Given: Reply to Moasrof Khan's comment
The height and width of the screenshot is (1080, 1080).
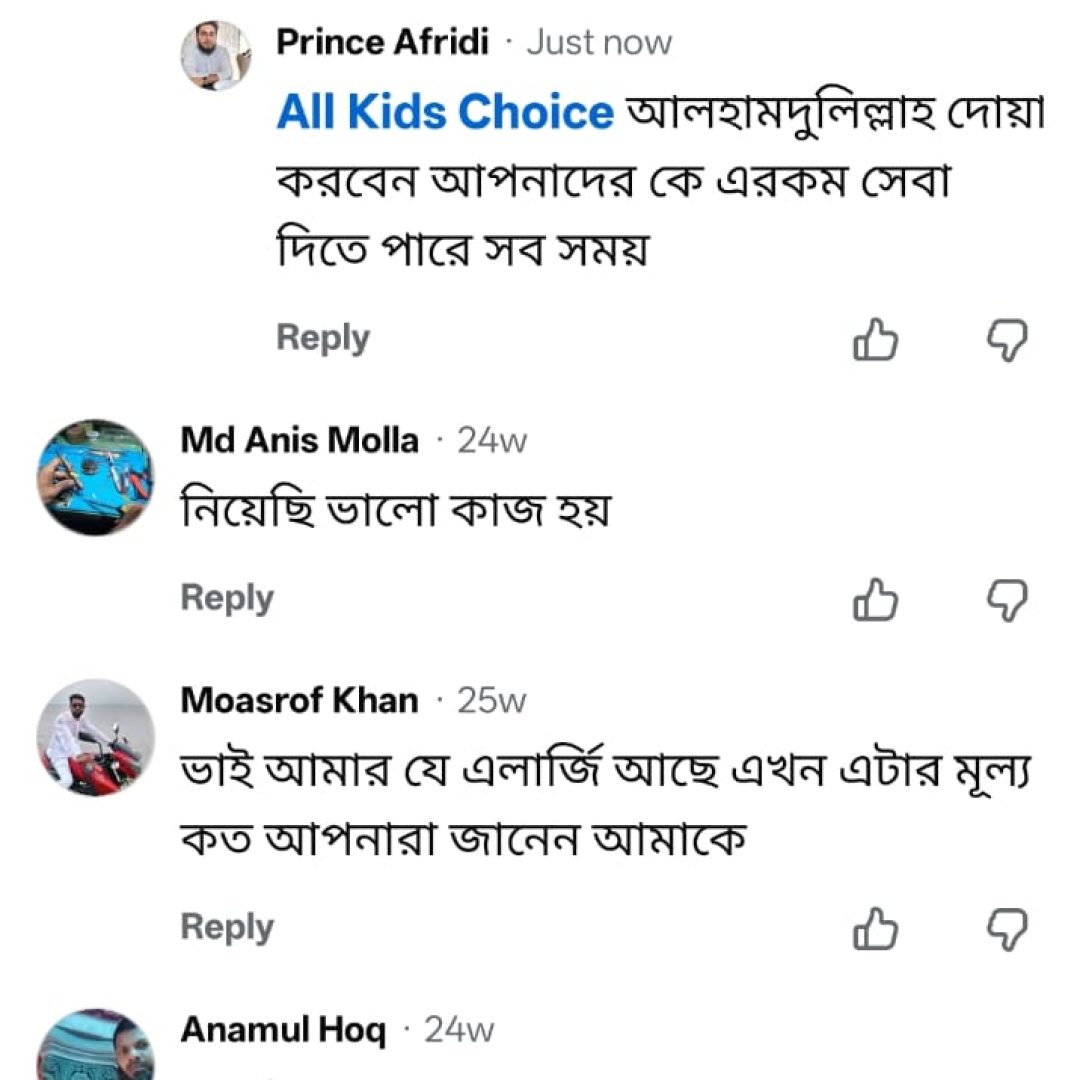Looking at the screenshot, I should (x=227, y=927).
